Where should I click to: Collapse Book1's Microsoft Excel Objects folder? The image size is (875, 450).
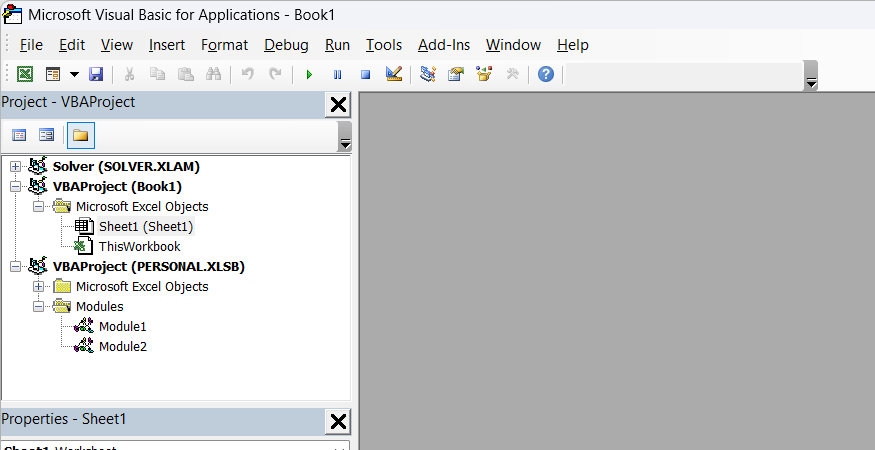(39, 207)
